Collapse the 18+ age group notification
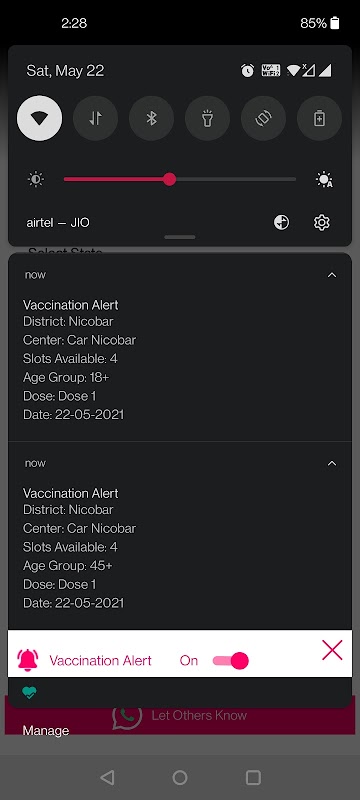This screenshot has width=360, height=800. [332, 275]
